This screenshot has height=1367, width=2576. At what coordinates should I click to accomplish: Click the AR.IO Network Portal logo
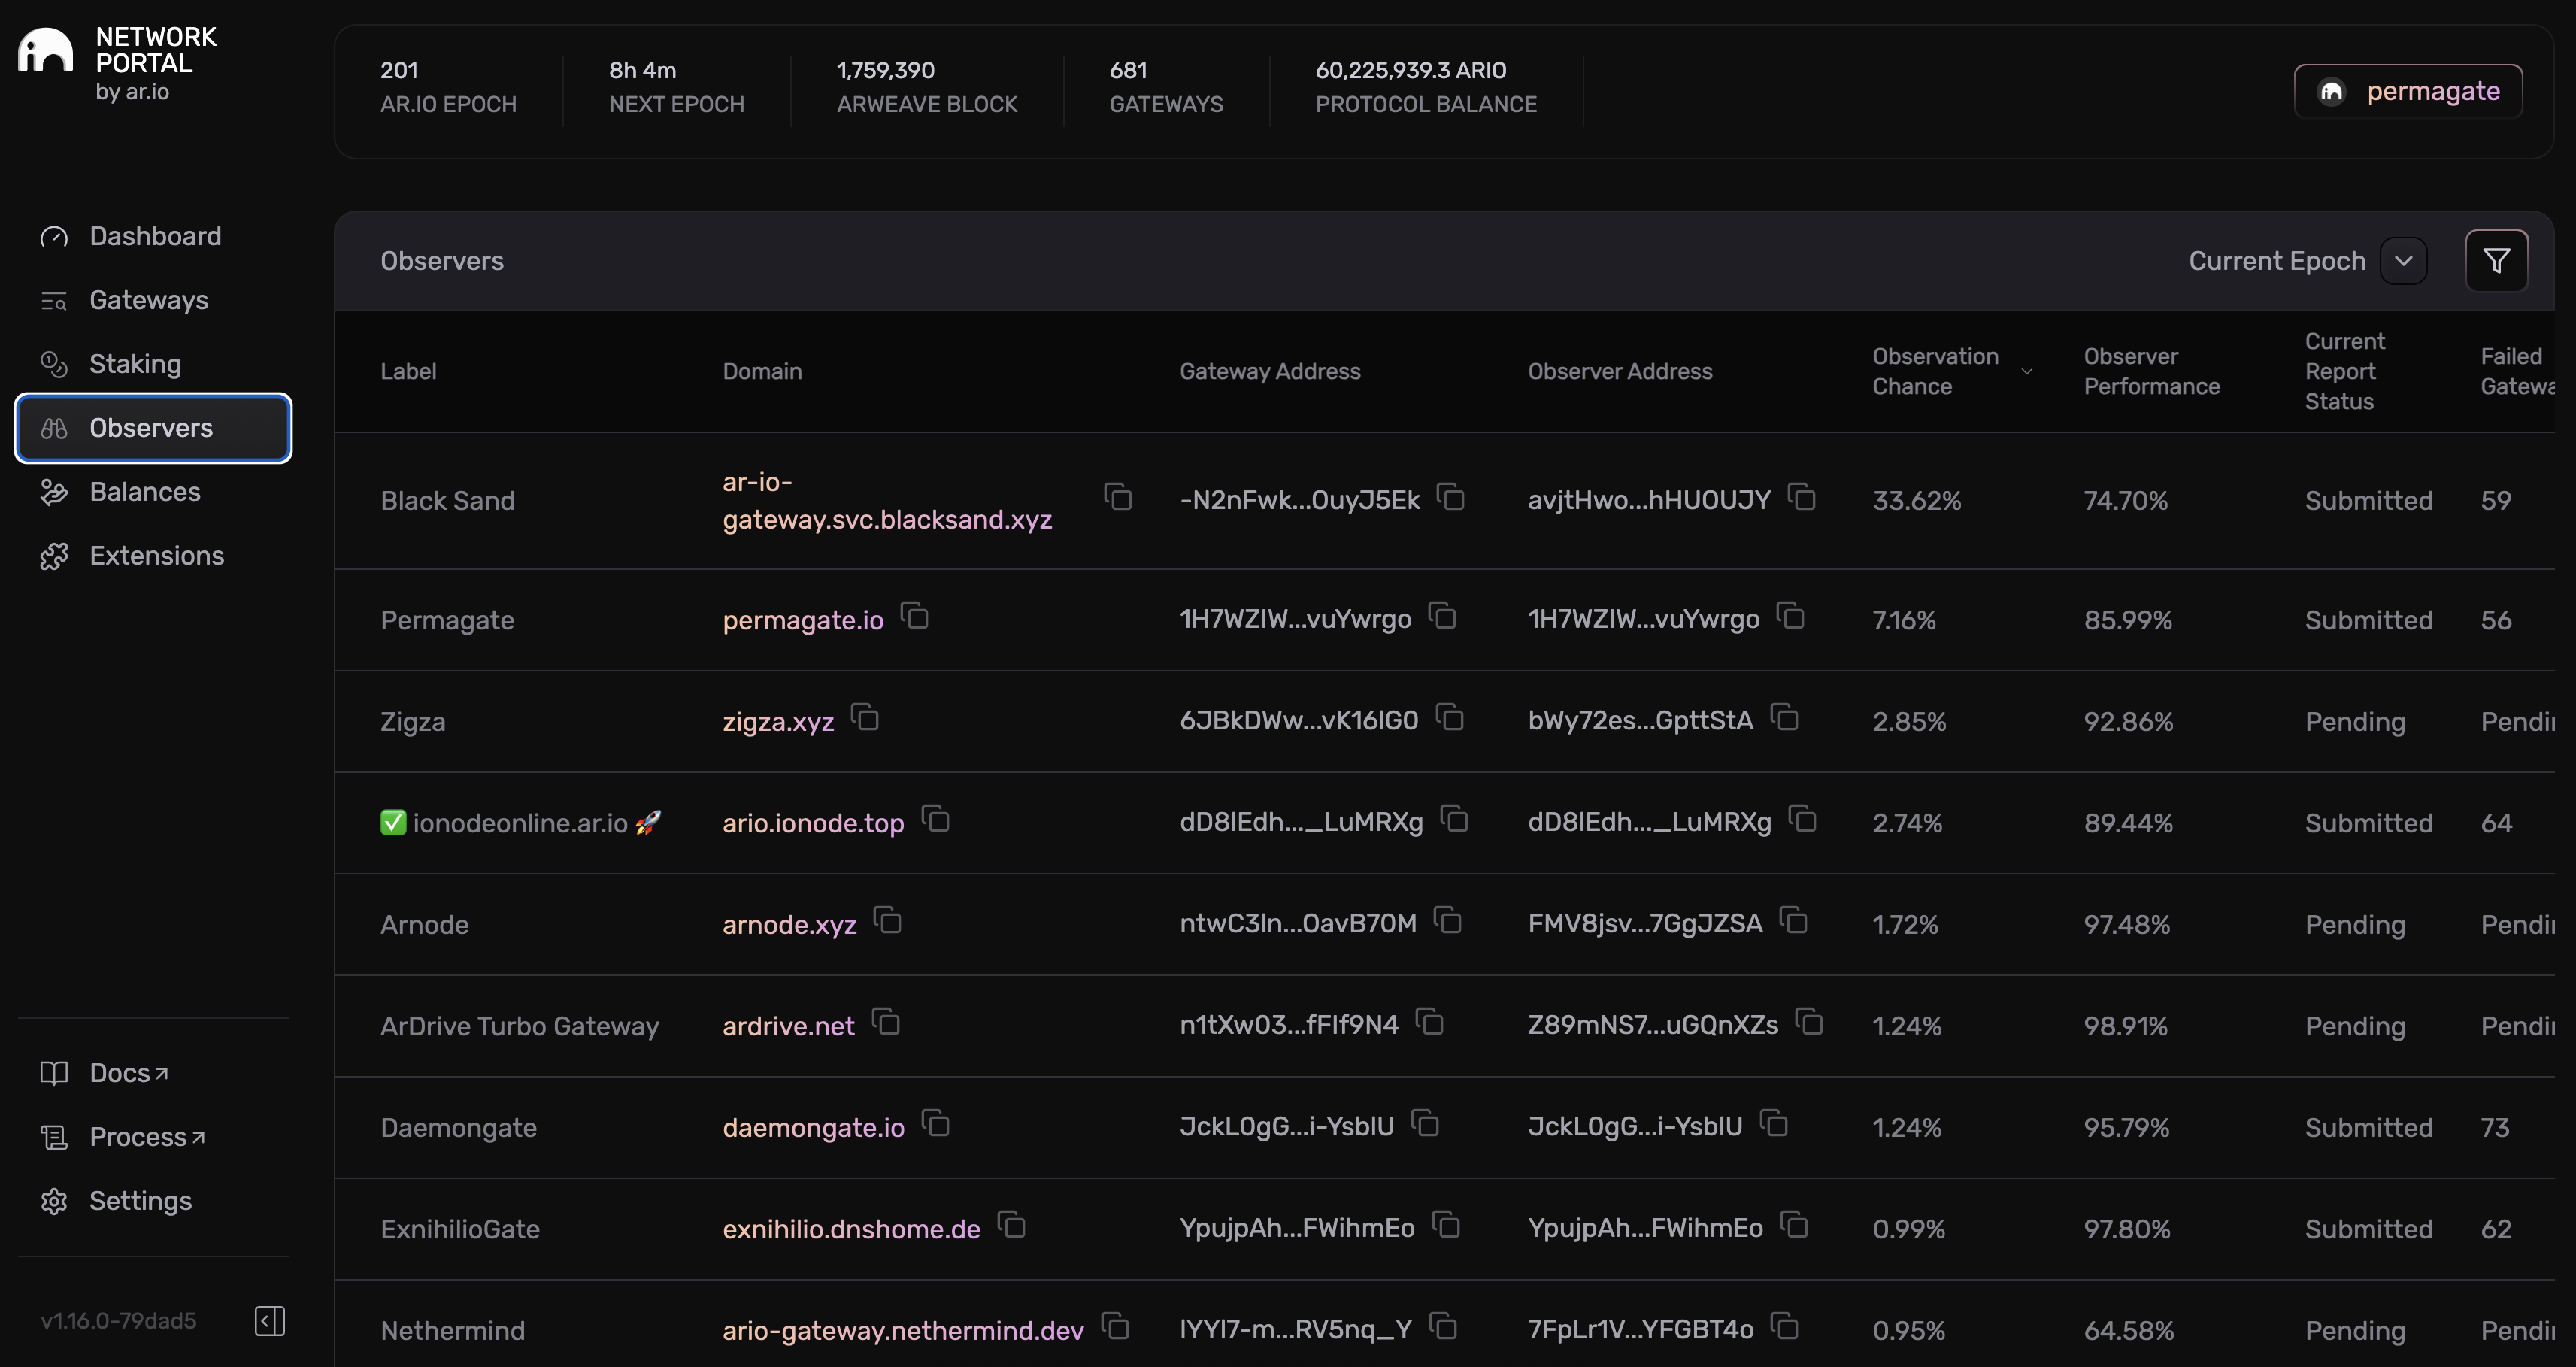click(x=46, y=50)
